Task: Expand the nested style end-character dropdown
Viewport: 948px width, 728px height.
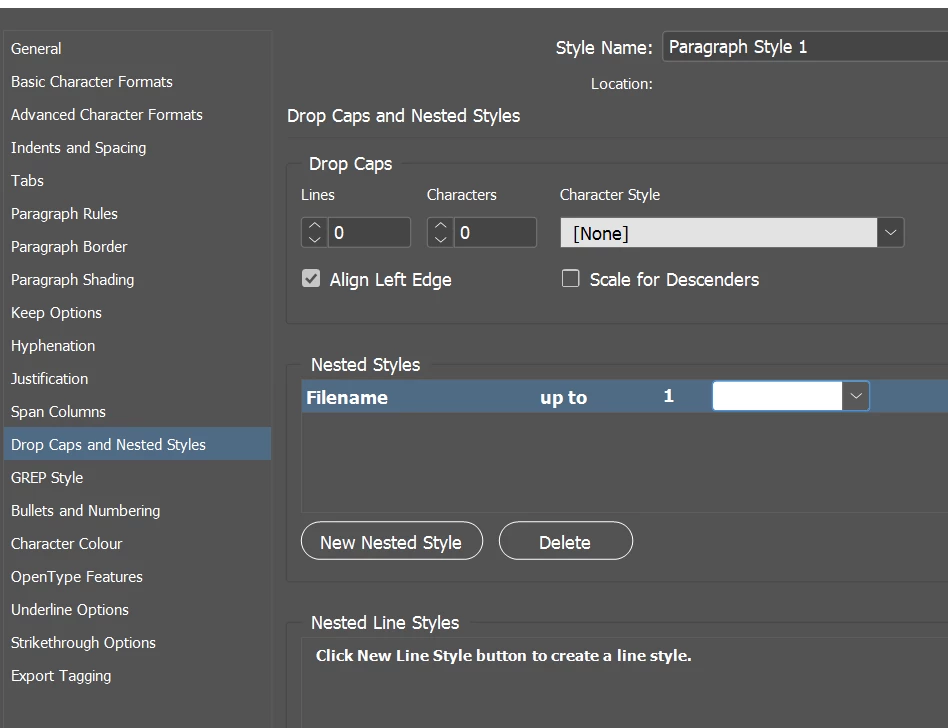Action: (855, 396)
